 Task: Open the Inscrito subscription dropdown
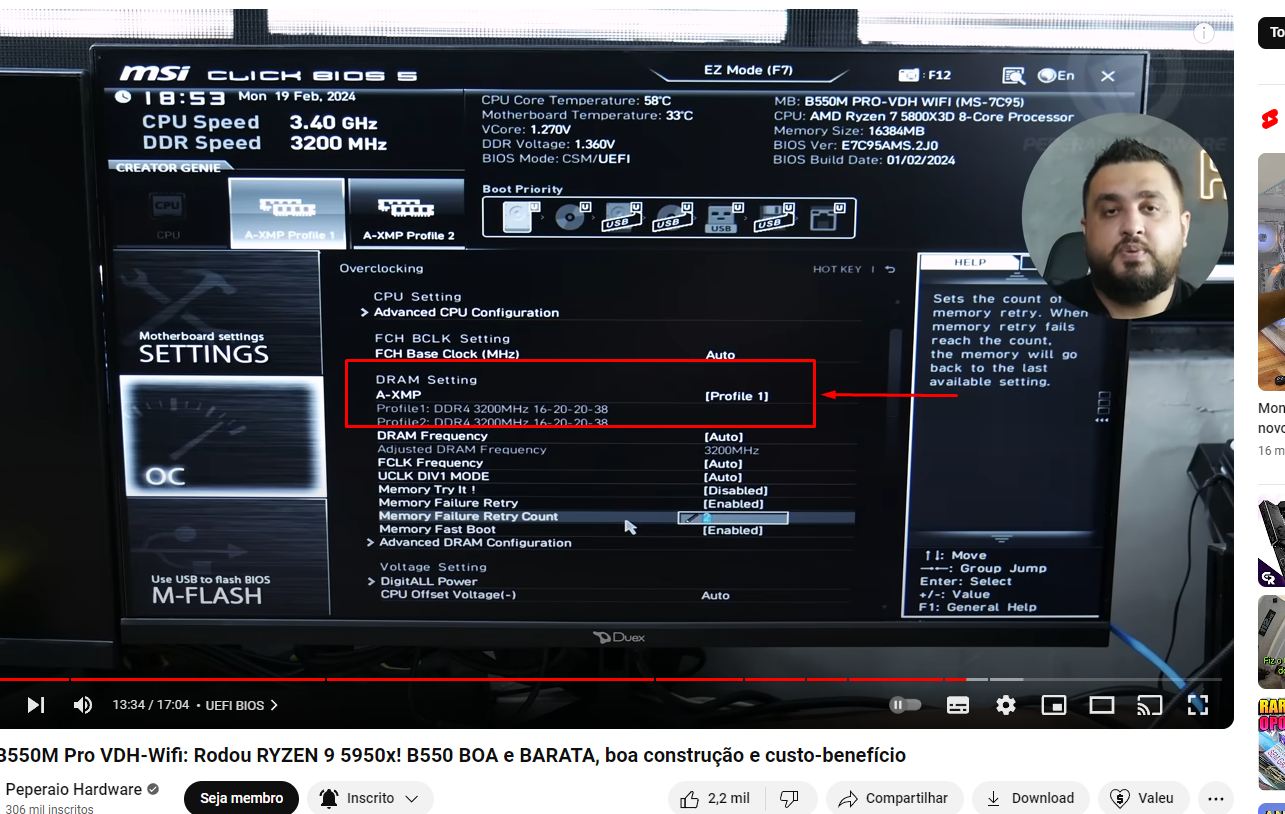pos(371,798)
